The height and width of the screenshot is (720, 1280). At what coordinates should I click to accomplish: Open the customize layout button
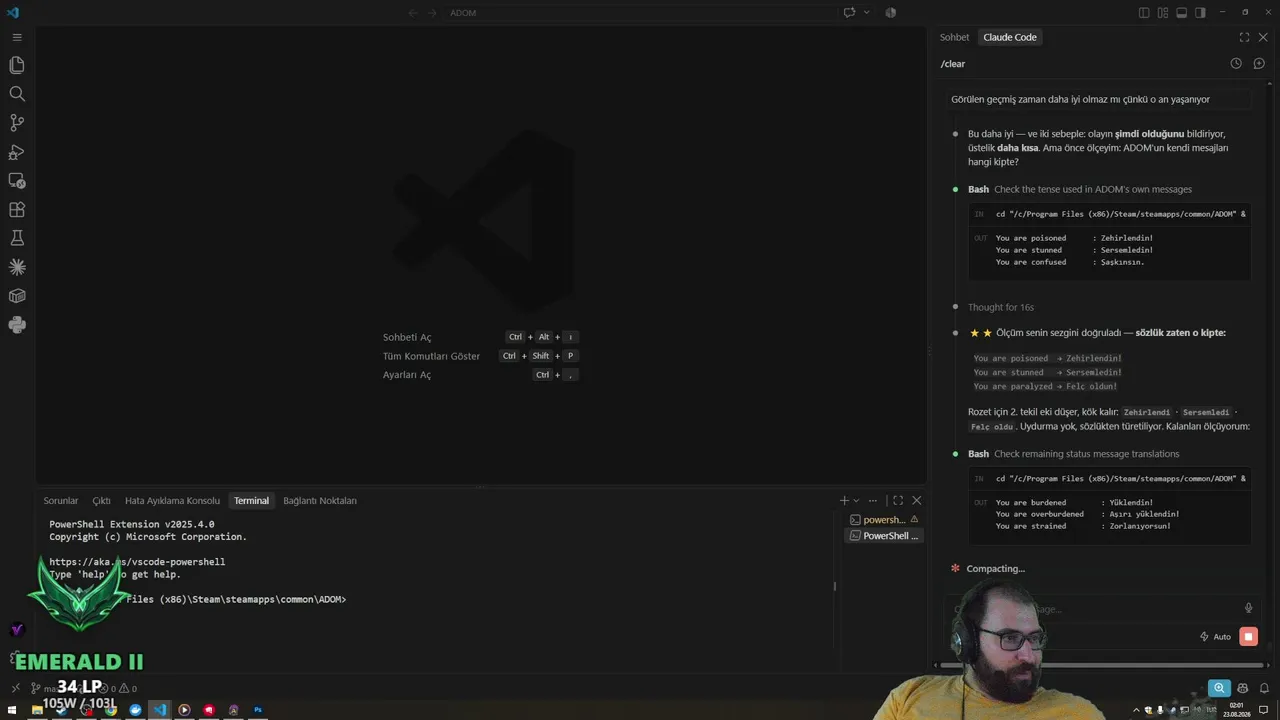[1163, 13]
